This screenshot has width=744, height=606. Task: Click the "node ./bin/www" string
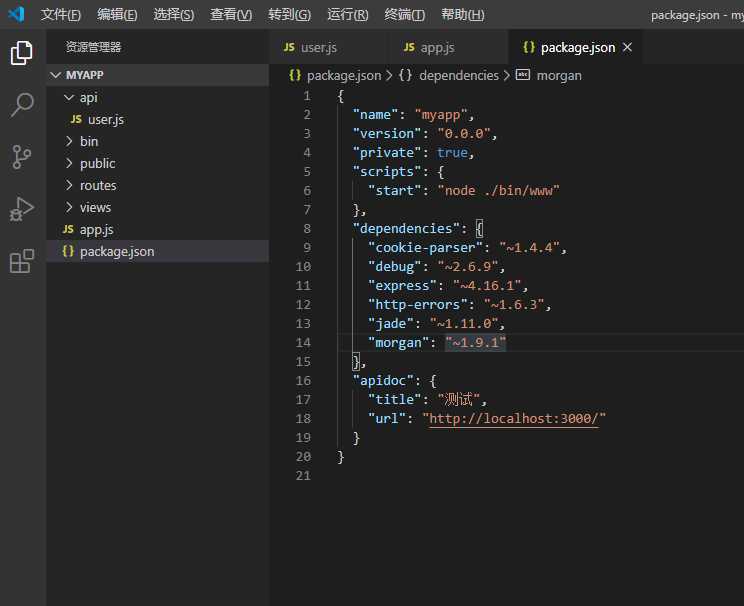click(499, 190)
